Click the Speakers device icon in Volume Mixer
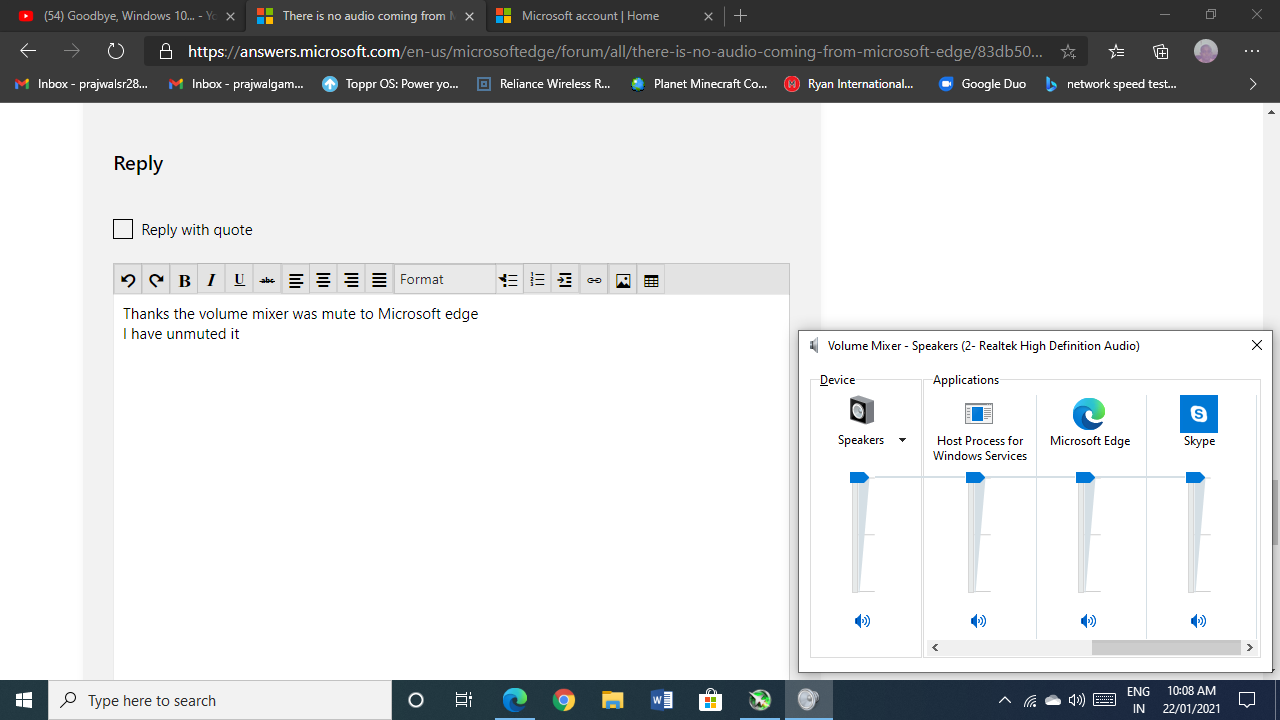This screenshot has width=1280, height=720. 861,410
